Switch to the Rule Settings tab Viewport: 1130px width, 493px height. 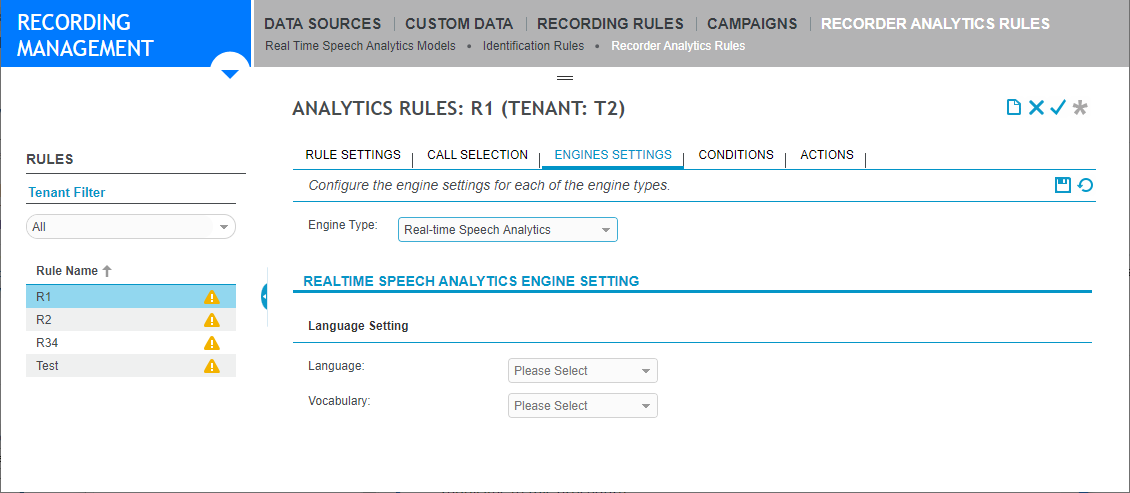point(353,155)
